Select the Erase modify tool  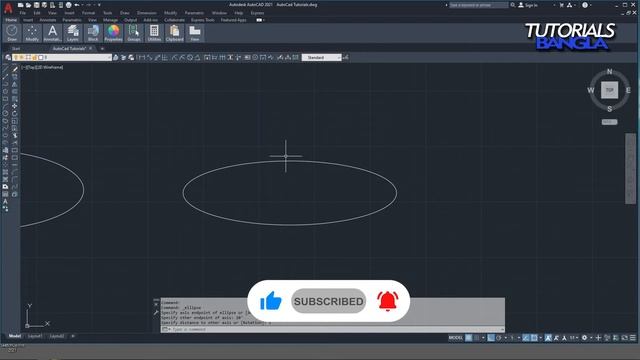[15, 69]
